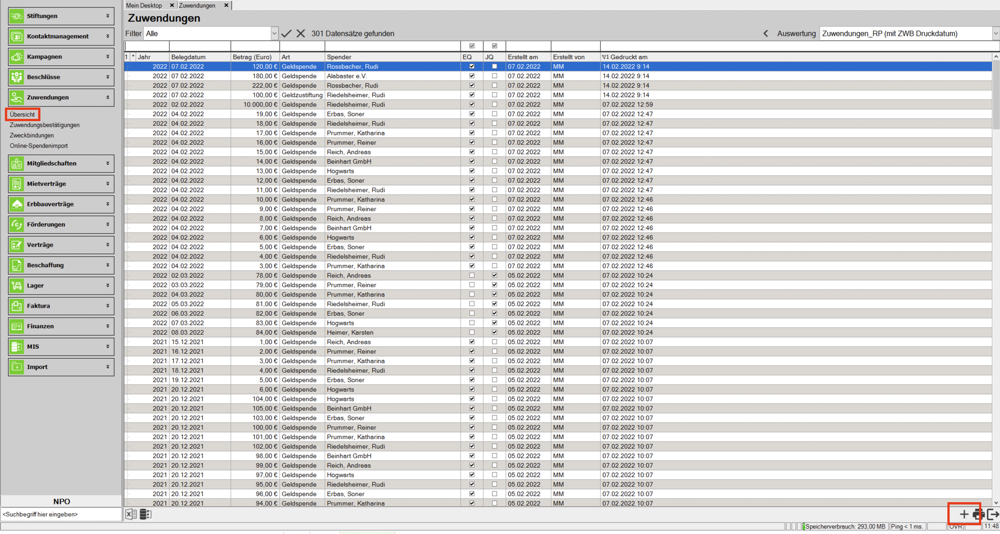
Task: Toggle the EQ column header filter checkbox
Action: (x=472, y=46)
